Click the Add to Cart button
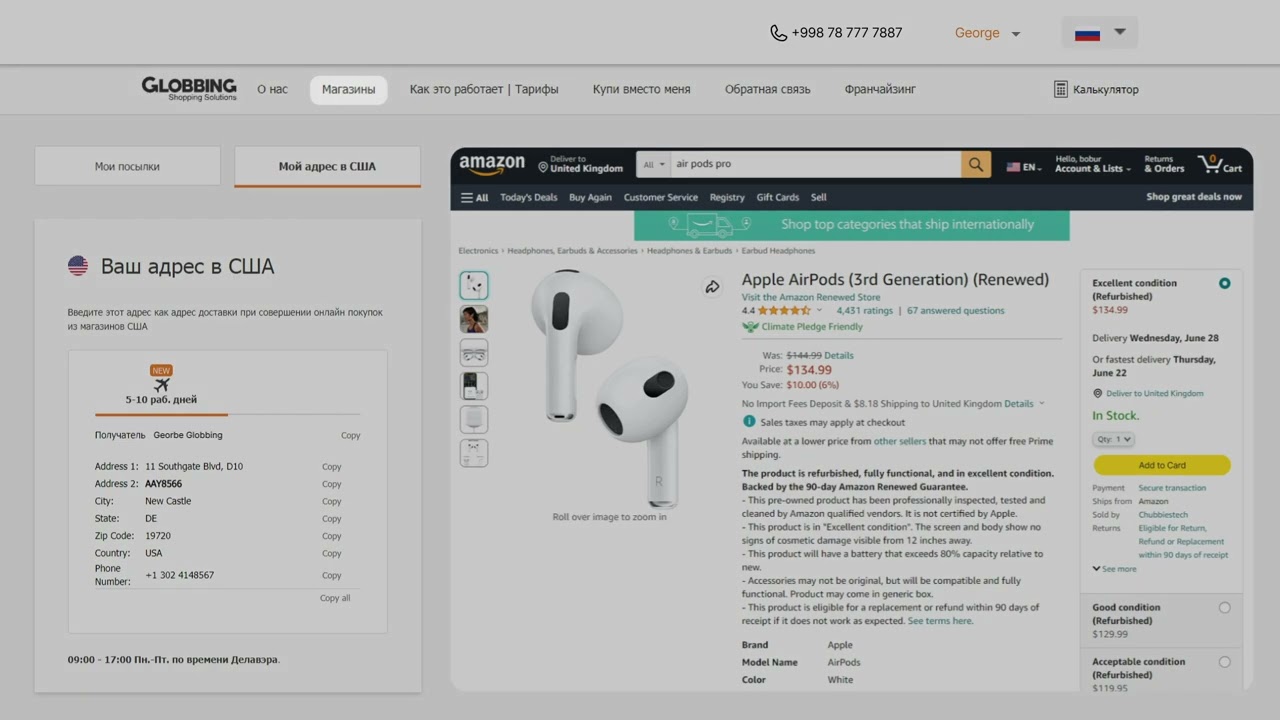Image resolution: width=1280 pixels, height=720 pixels. click(x=1162, y=465)
